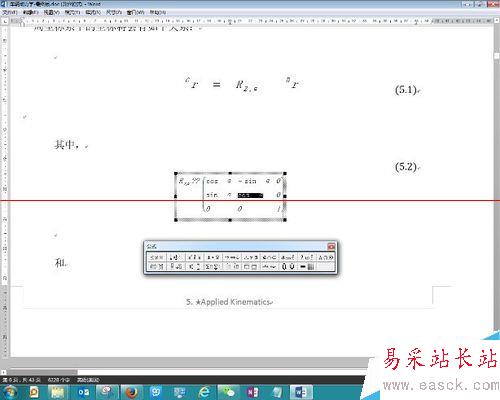Open the arrow symbols palette
The width and height of the screenshot is (500, 400).
(x=231, y=257)
